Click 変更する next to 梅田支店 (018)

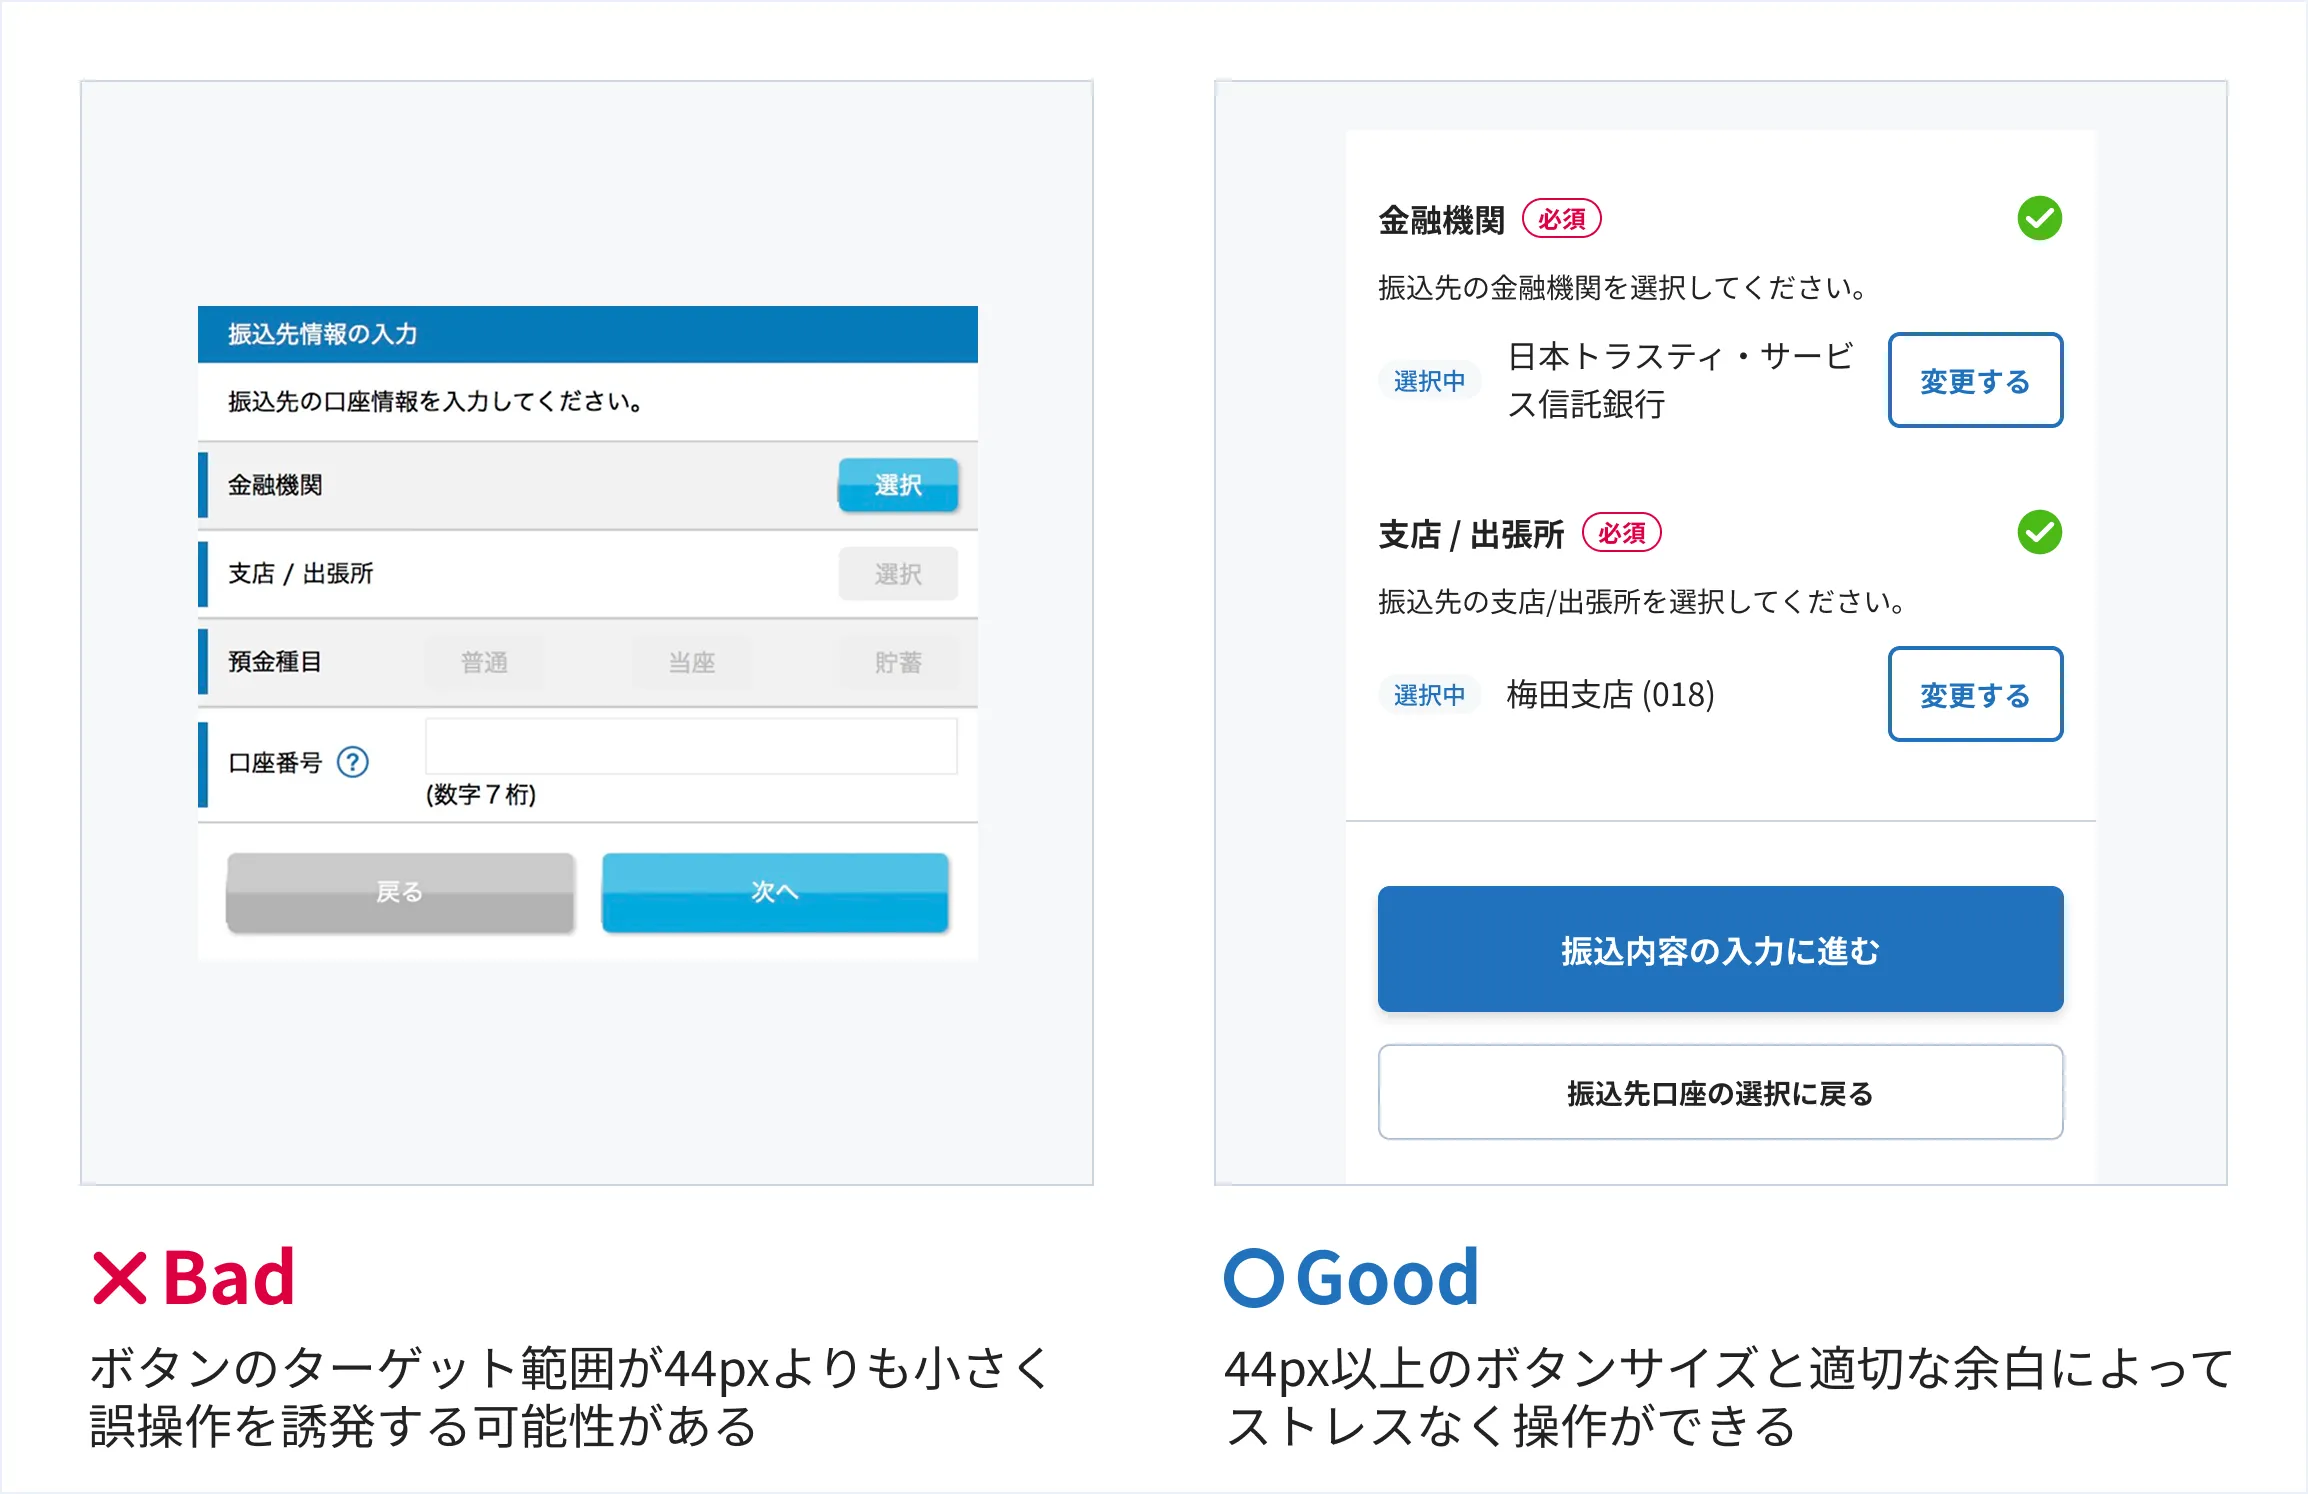point(1975,695)
